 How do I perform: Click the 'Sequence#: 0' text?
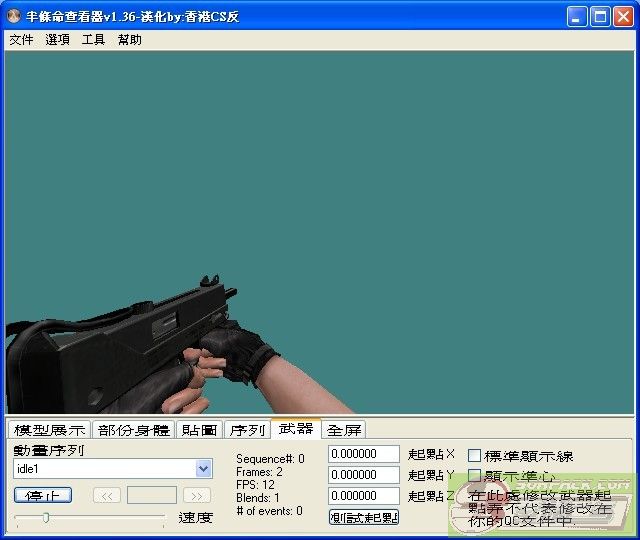pyautogui.click(x=270, y=459)
